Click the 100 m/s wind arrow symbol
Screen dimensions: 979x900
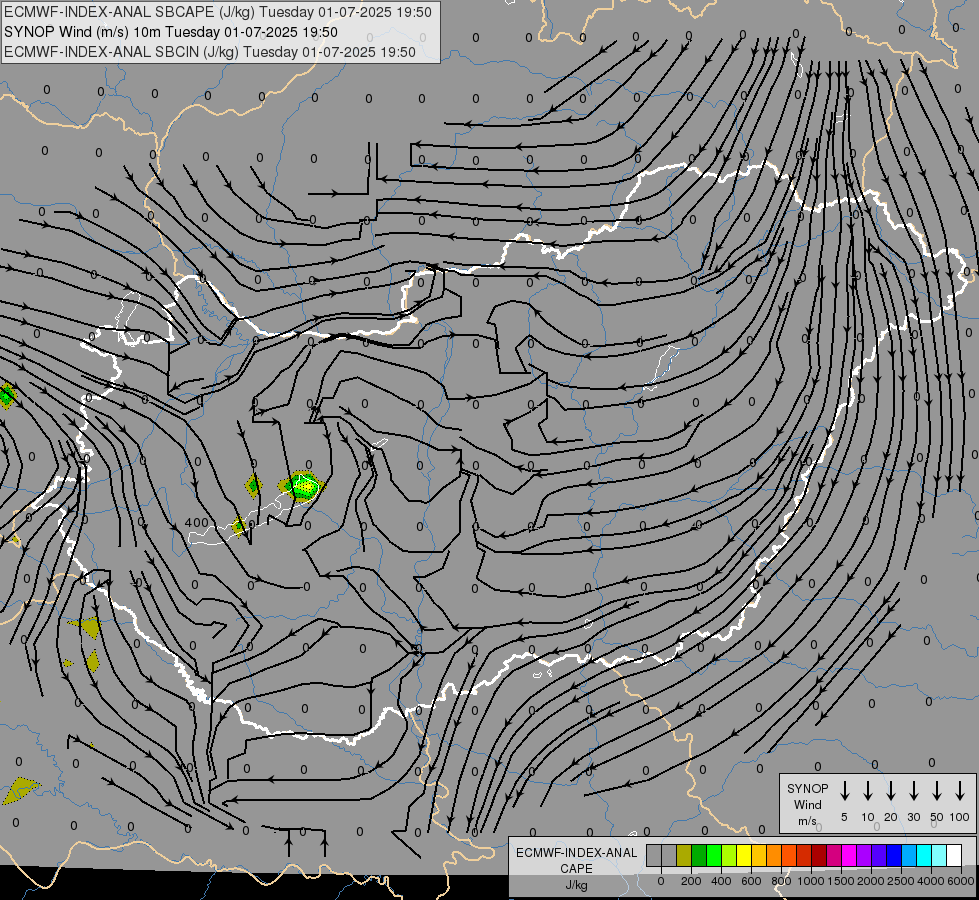tap(960, 791)
